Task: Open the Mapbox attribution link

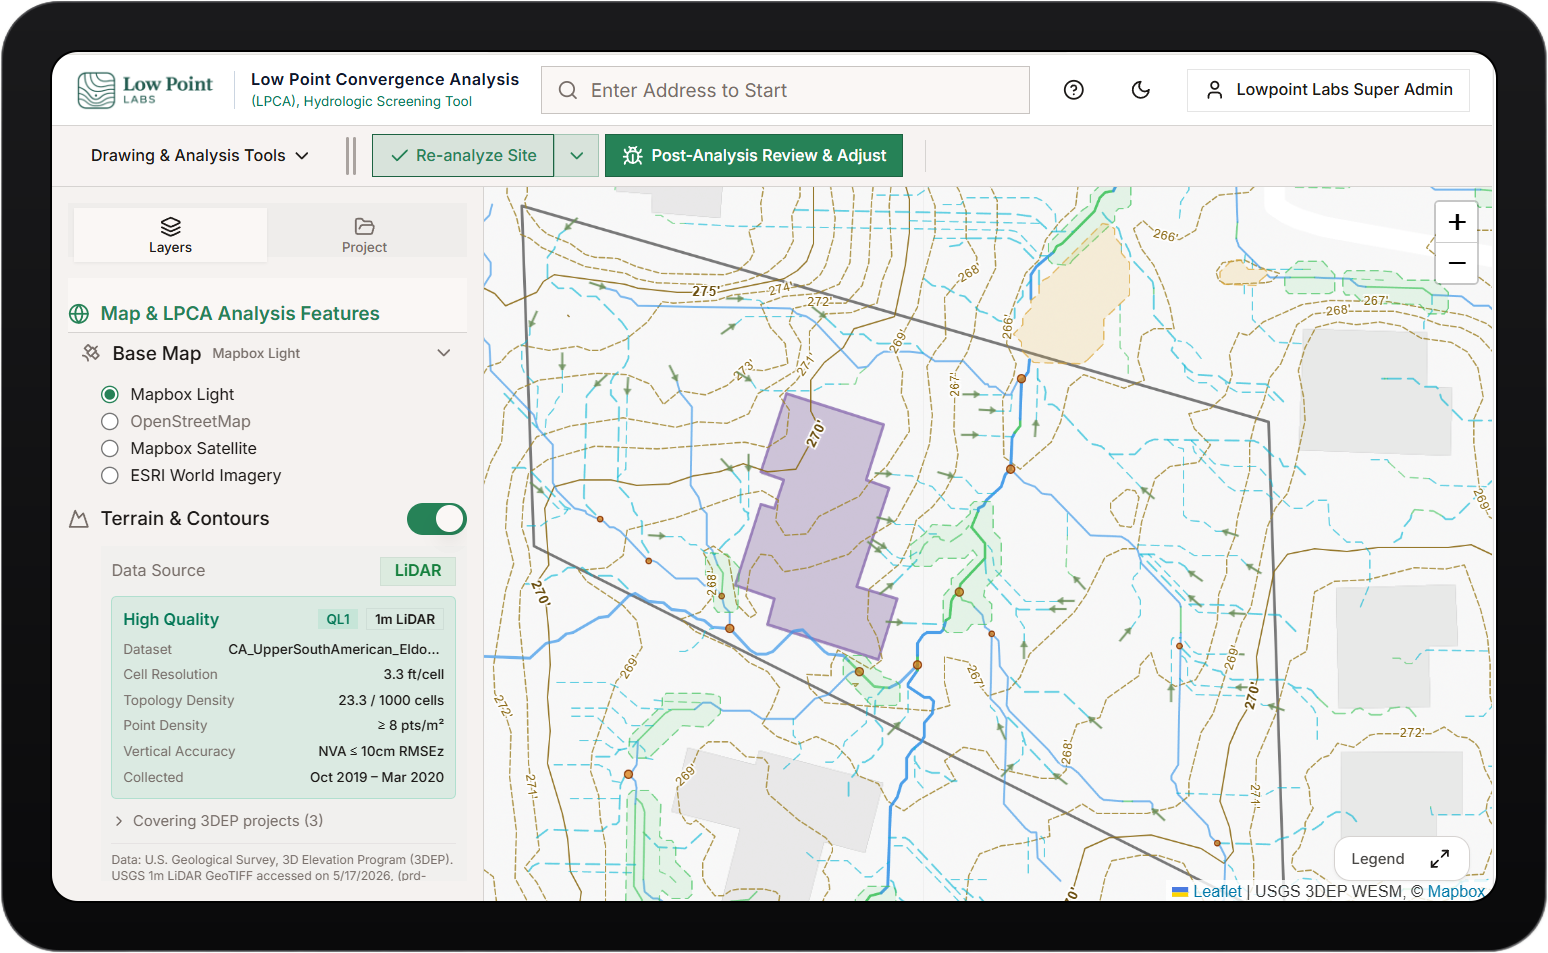Action: coord(1456,891)
